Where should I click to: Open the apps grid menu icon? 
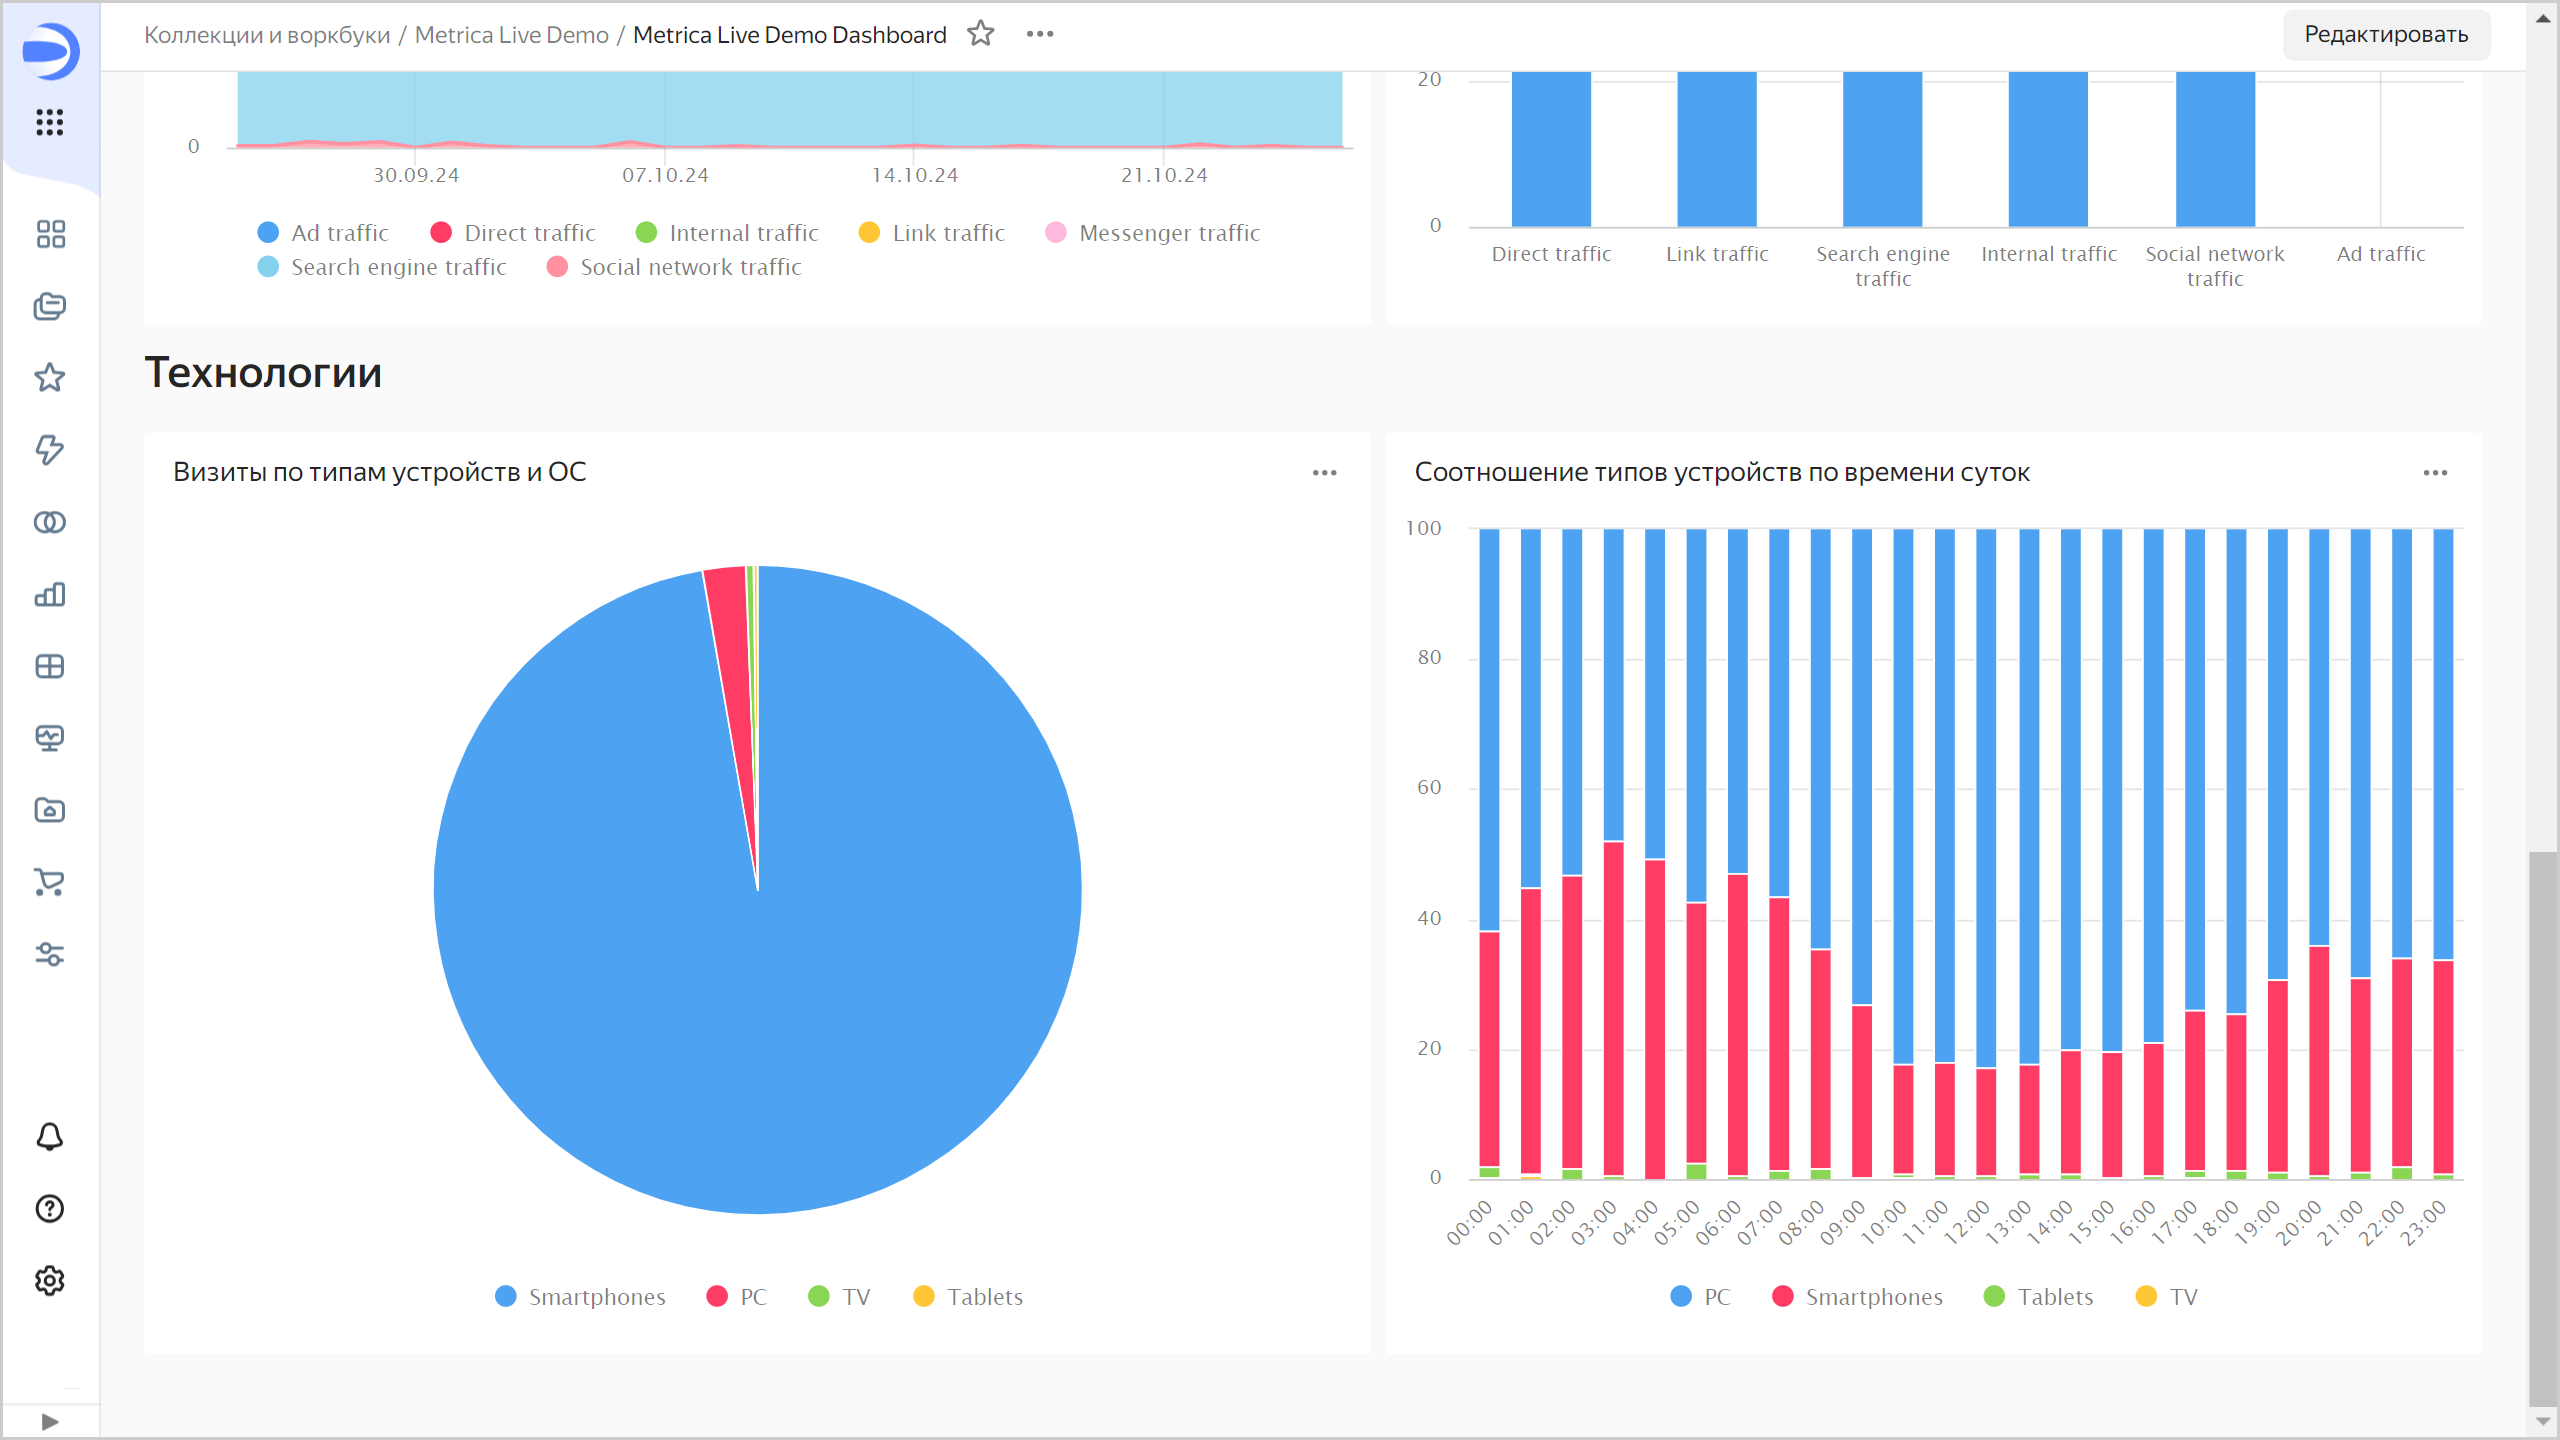click(49, 122)
